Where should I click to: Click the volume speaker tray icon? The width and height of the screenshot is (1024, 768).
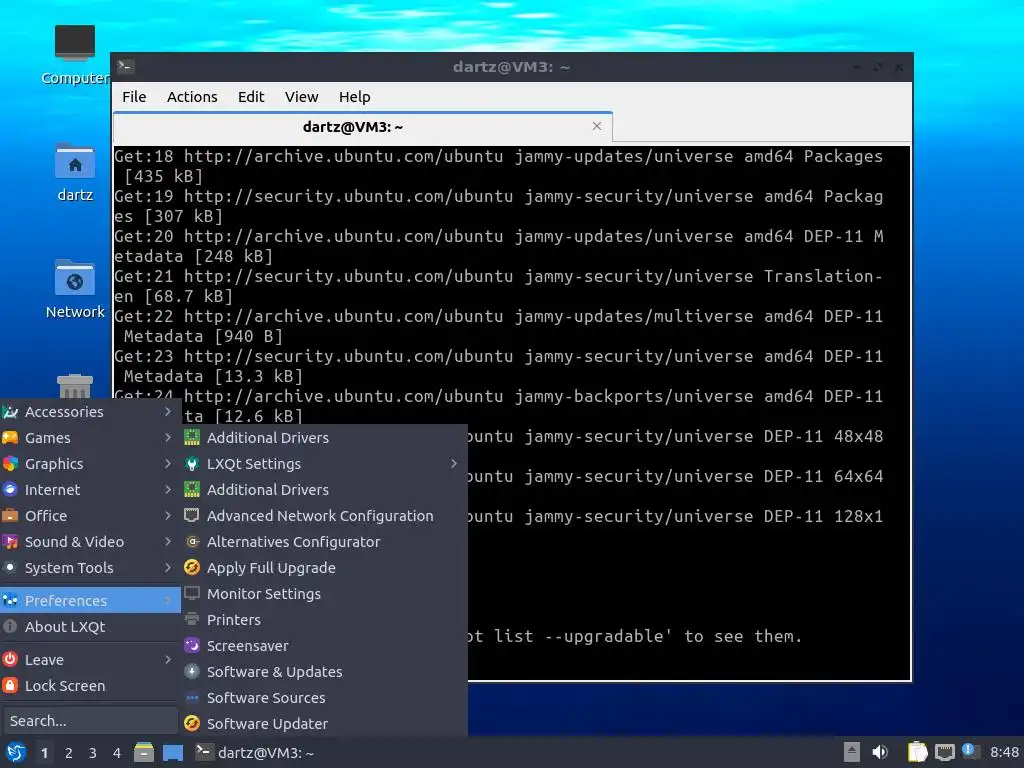point(880,752)
